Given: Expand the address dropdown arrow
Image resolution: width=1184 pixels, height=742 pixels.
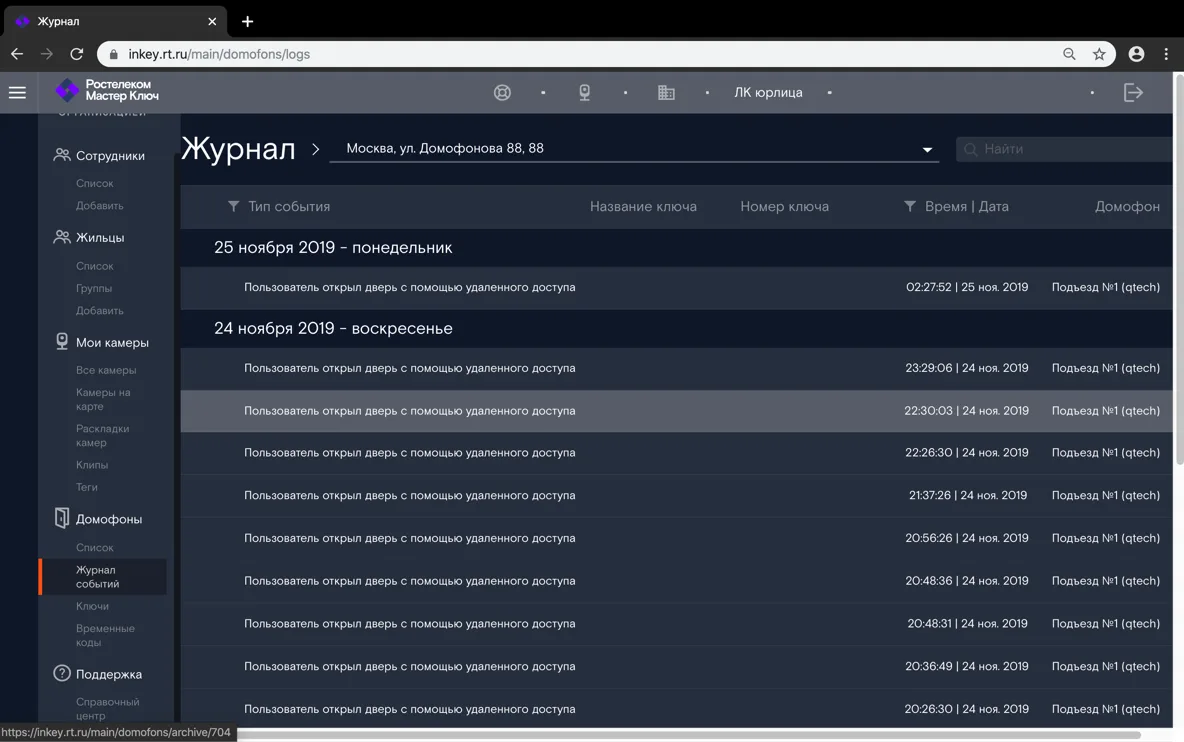Looking at the screenshot, I should (927, 149).
